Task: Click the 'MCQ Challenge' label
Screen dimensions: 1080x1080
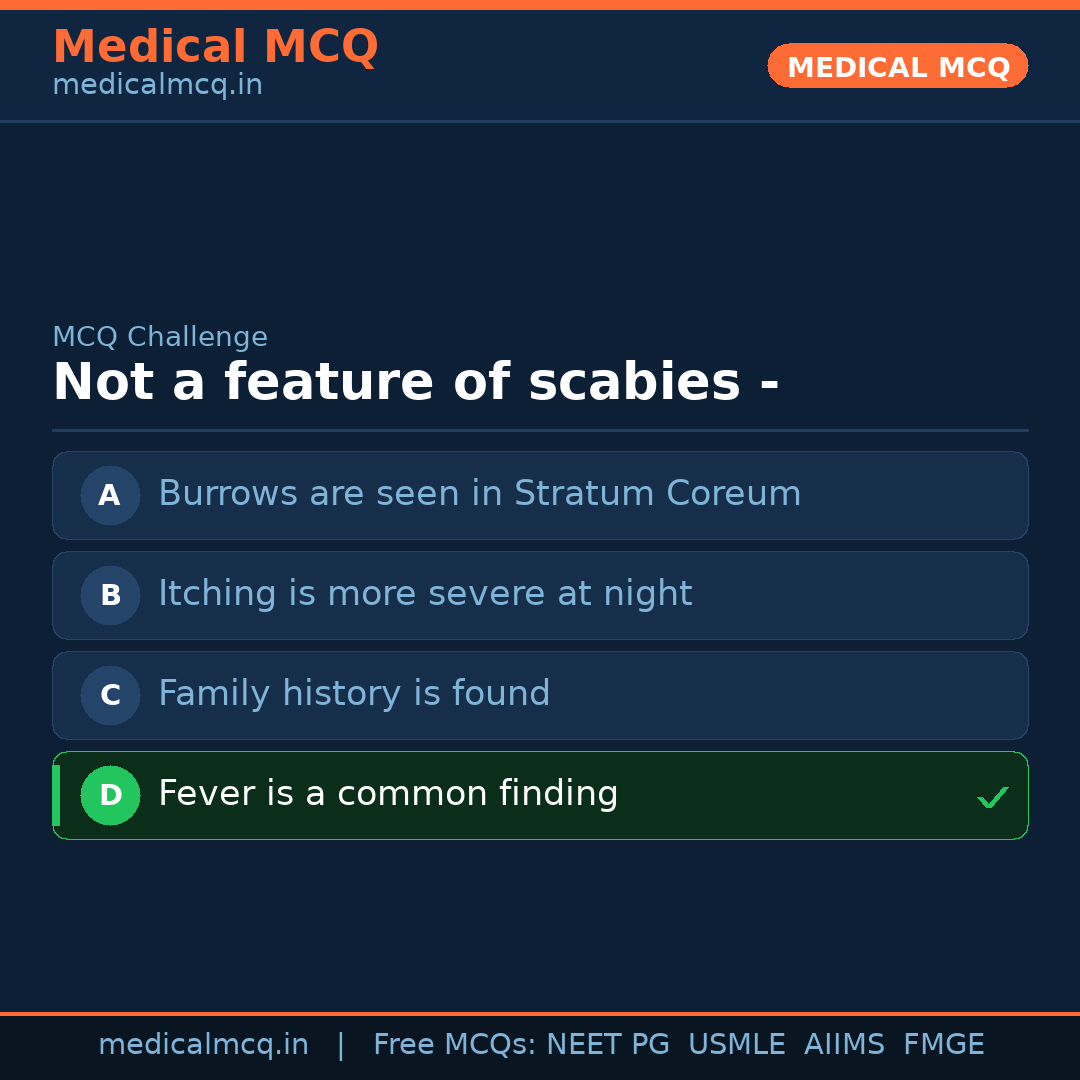Action: (160, 337)
